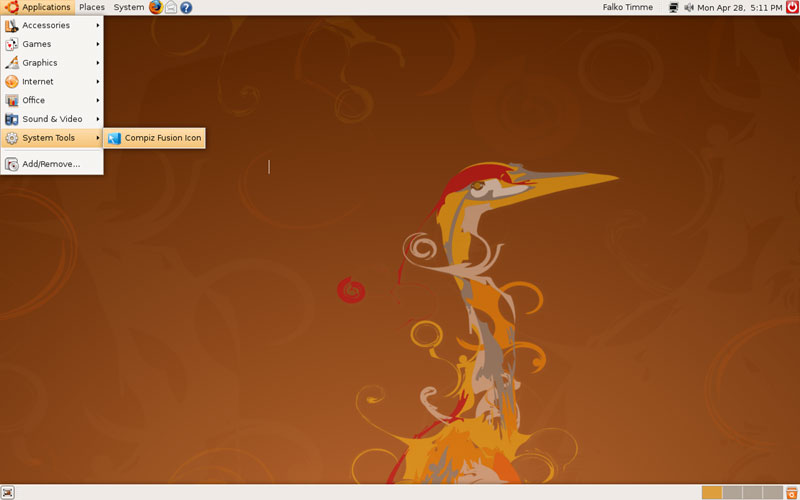The width and height of the screenshot is (800, 500).
Task: Click the network connection tray icon
Action: (x=673, y=7)
